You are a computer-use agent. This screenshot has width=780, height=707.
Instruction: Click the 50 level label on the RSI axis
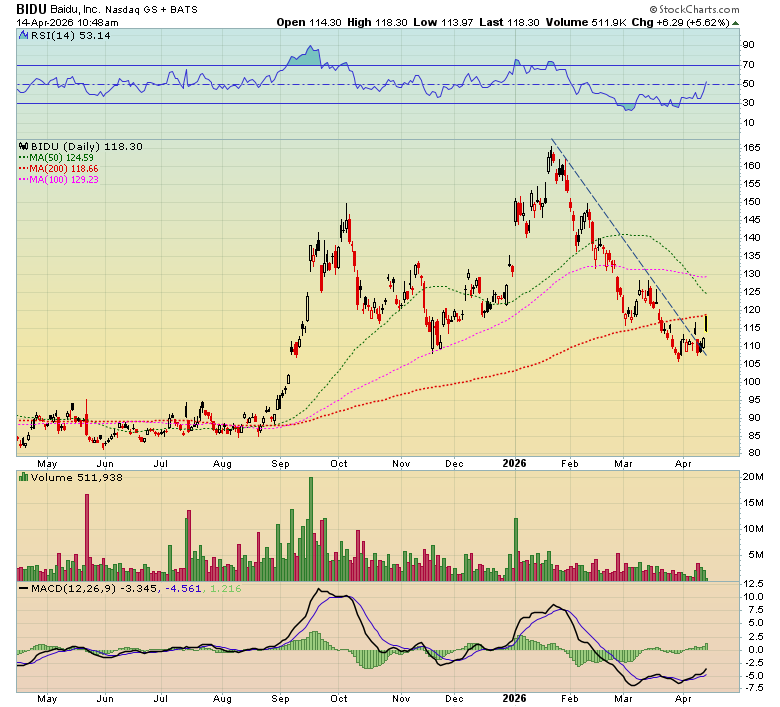(748, 84)
